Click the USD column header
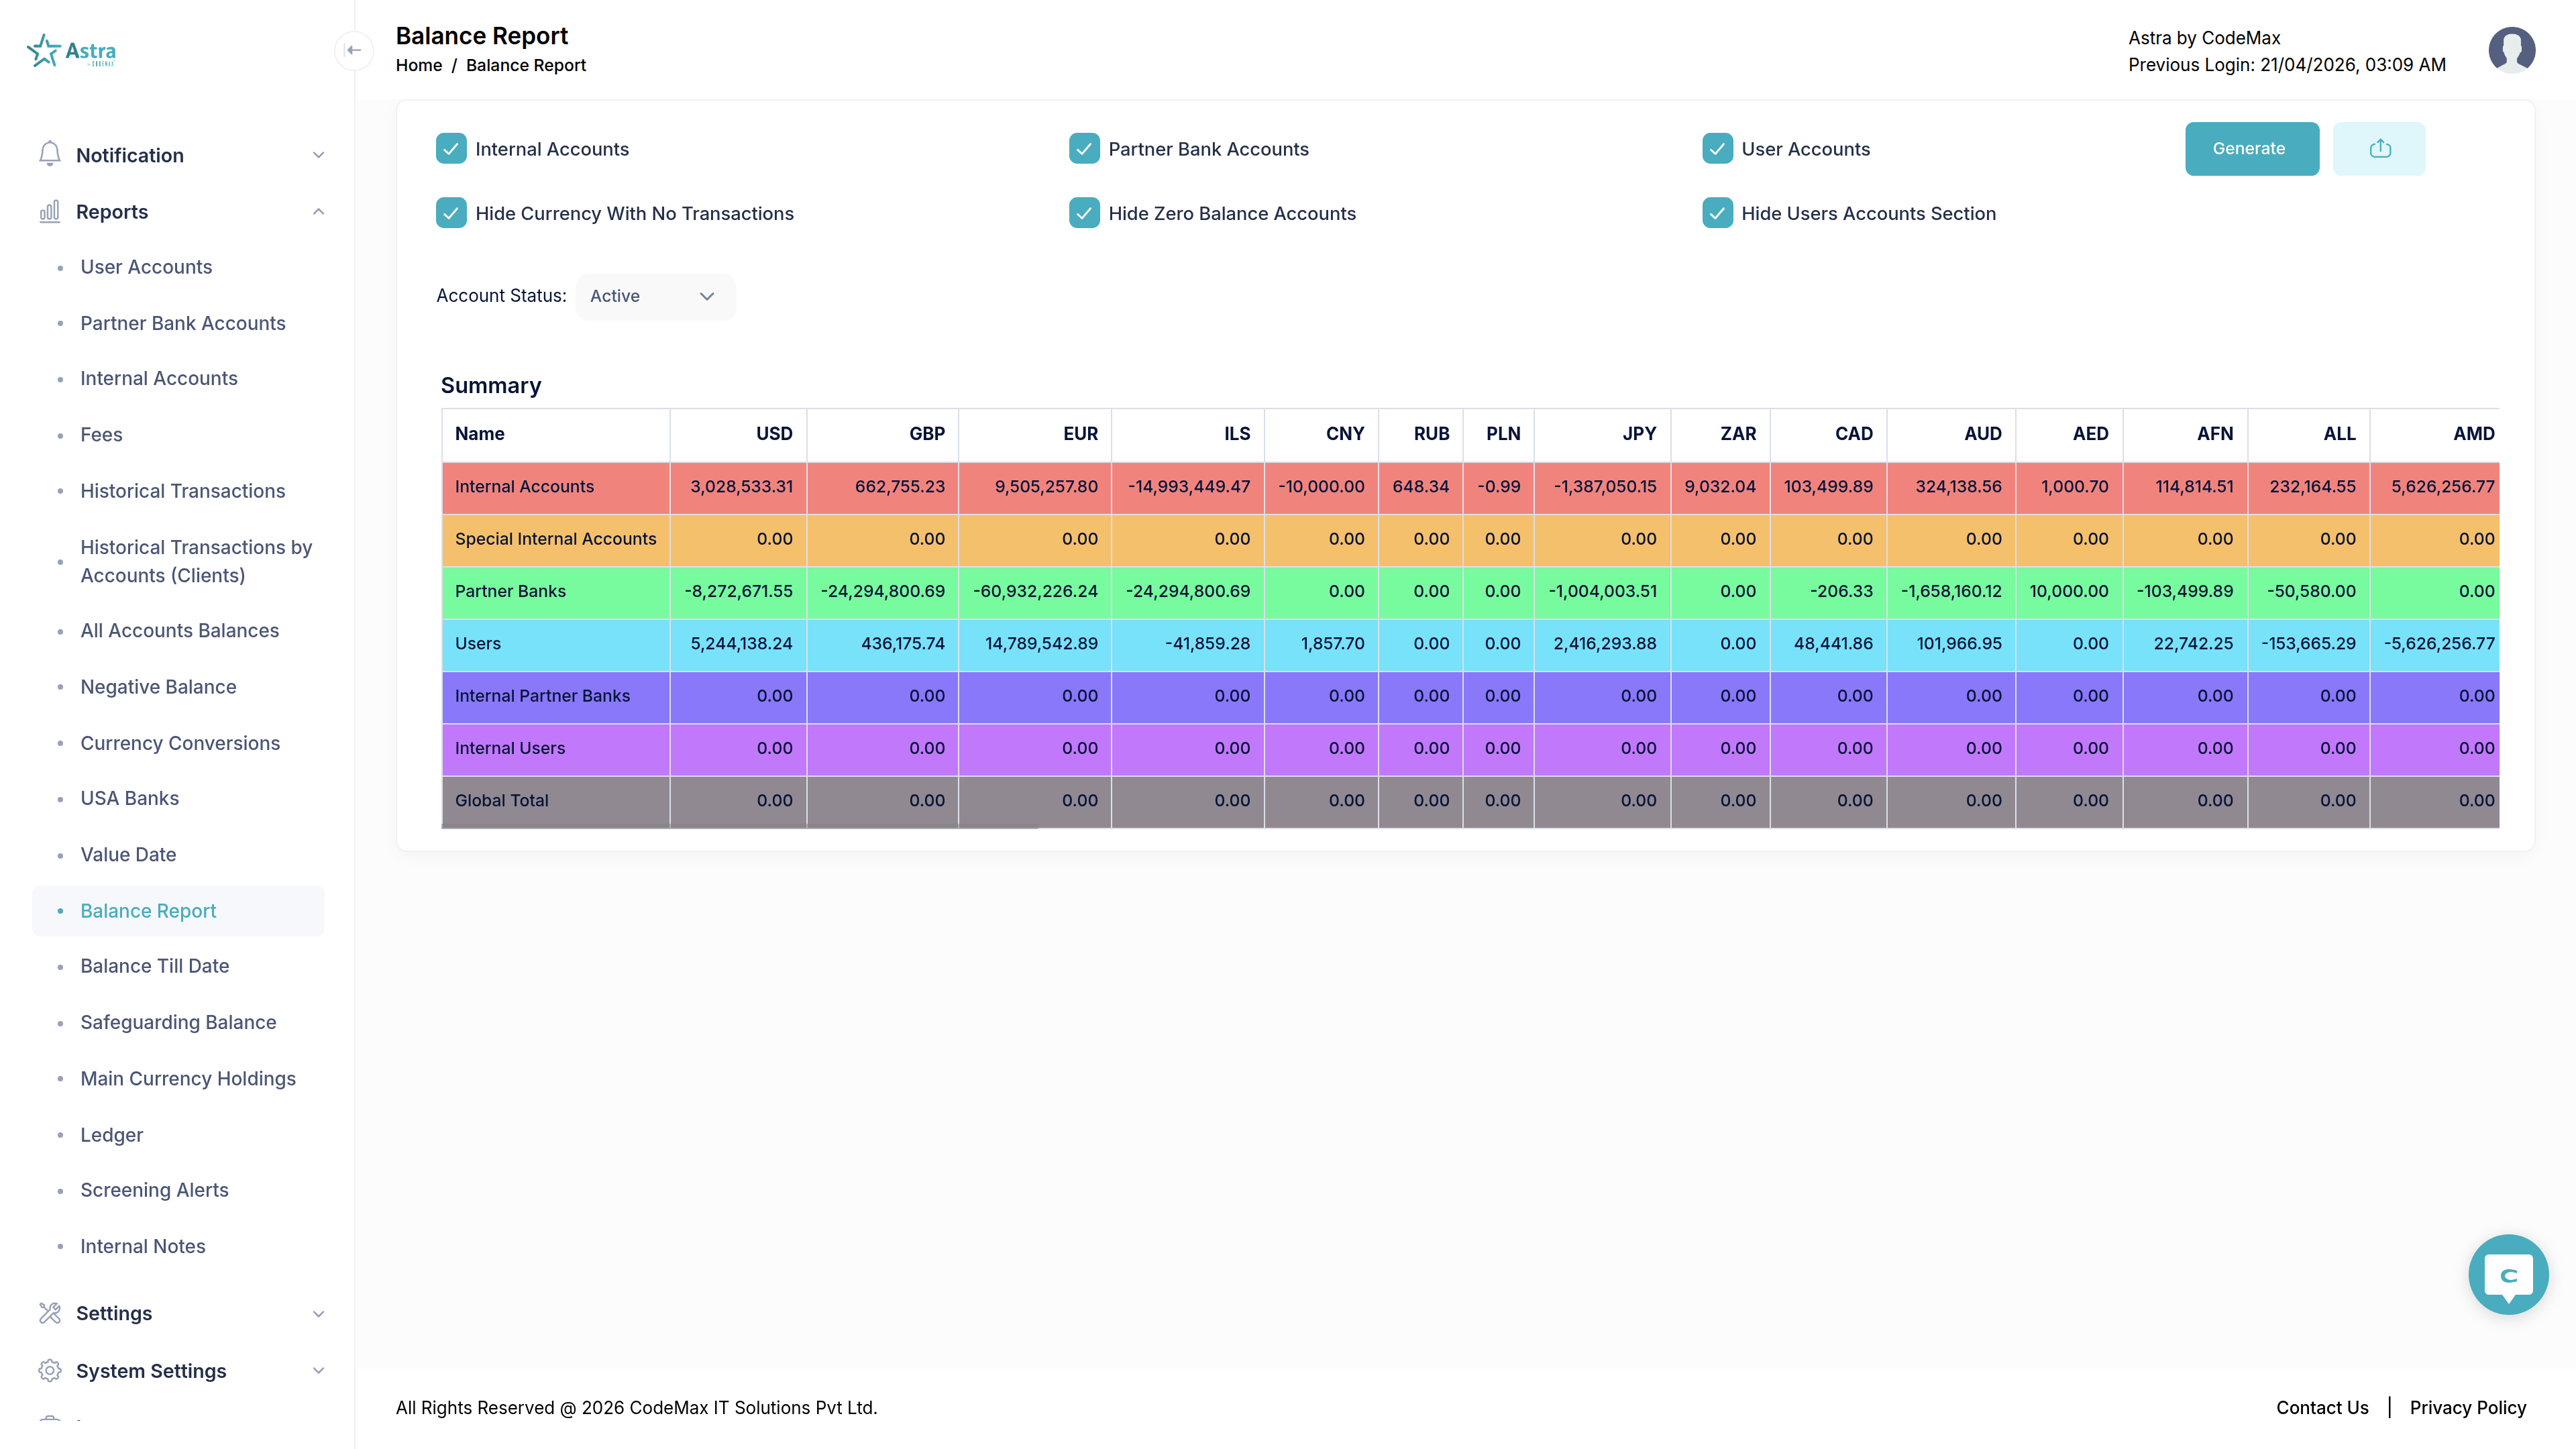Screen dimensions: 2576x1449 [x=773, y=434]
